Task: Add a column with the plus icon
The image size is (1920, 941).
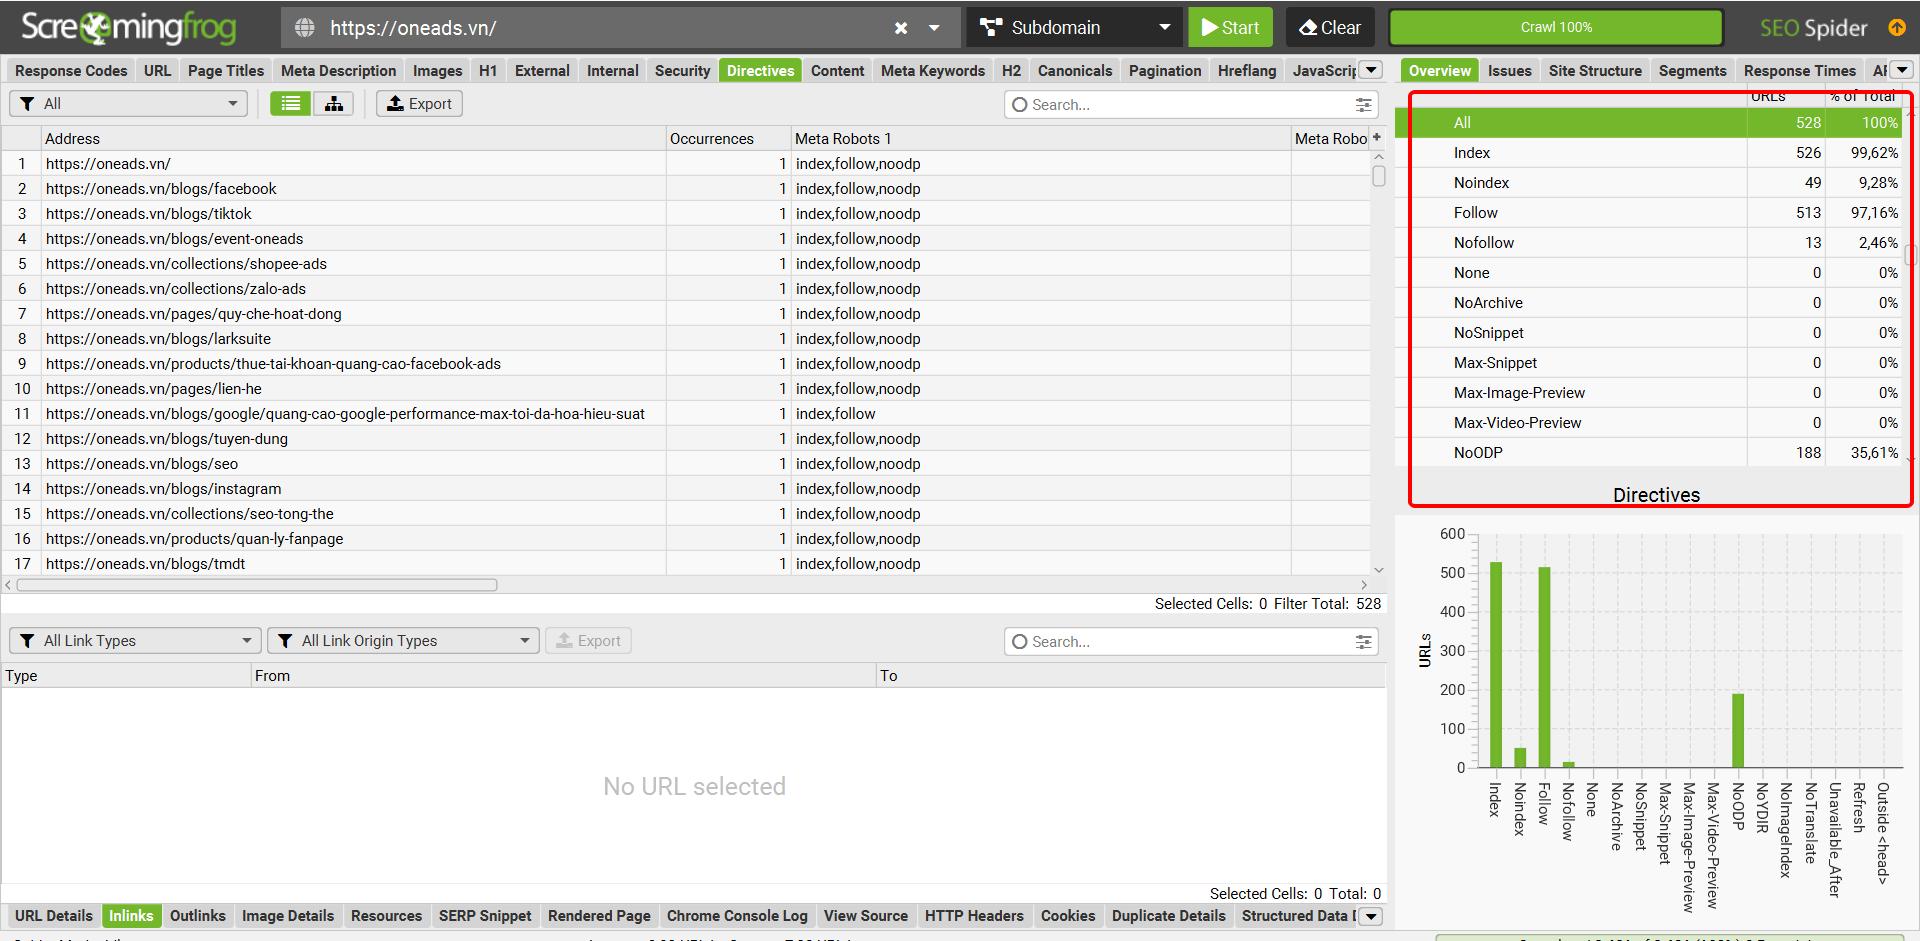Action: coord(1377,137)
